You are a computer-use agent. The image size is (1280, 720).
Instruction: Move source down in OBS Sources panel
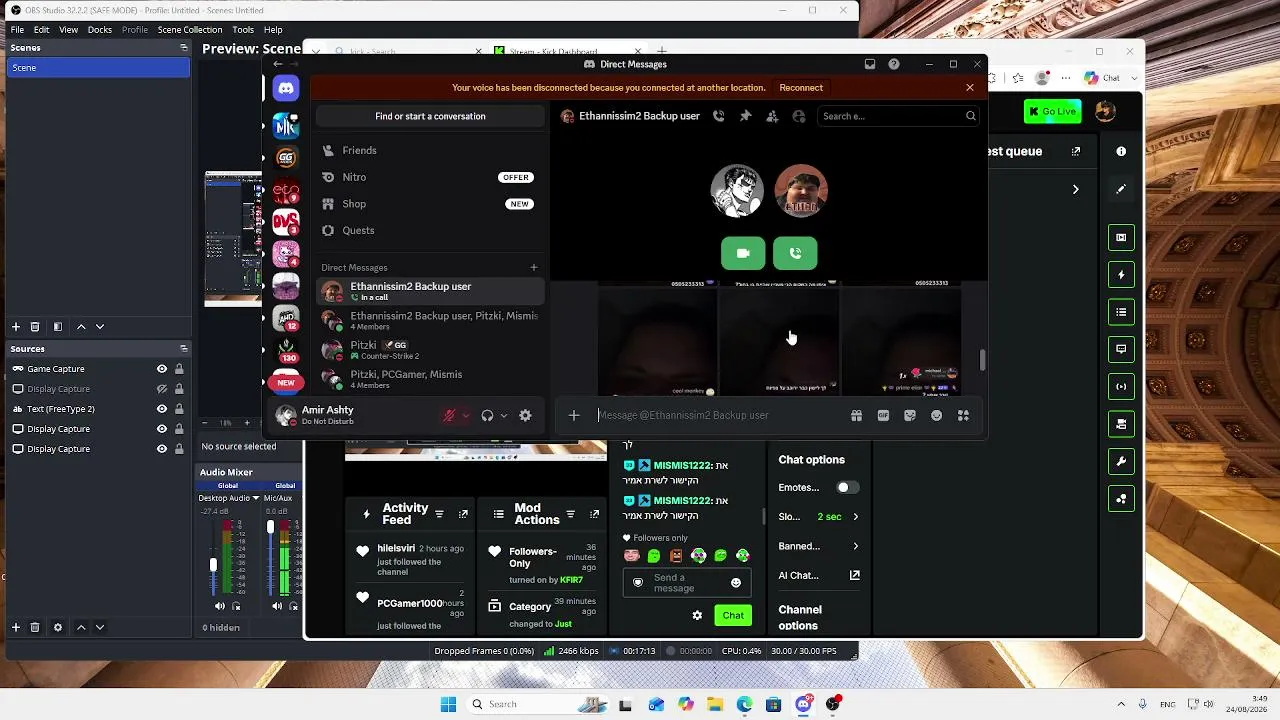100,627
